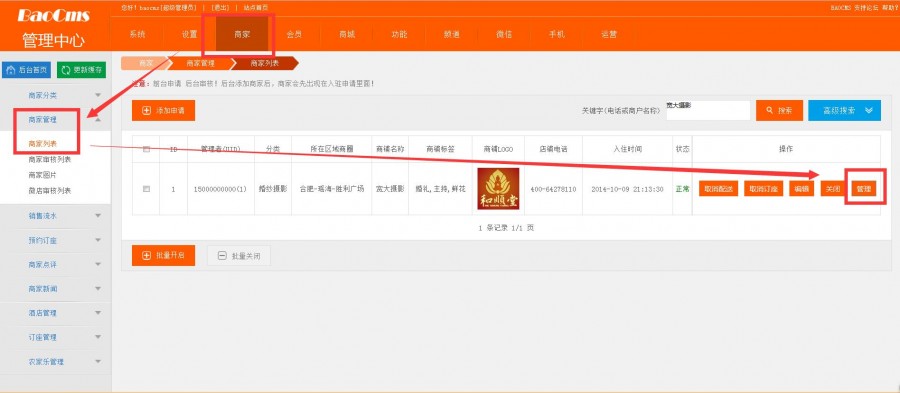This screenshot has width=900, height=393.
Task: Open the 微信 top navigation tab
Action: pos(504,34)
